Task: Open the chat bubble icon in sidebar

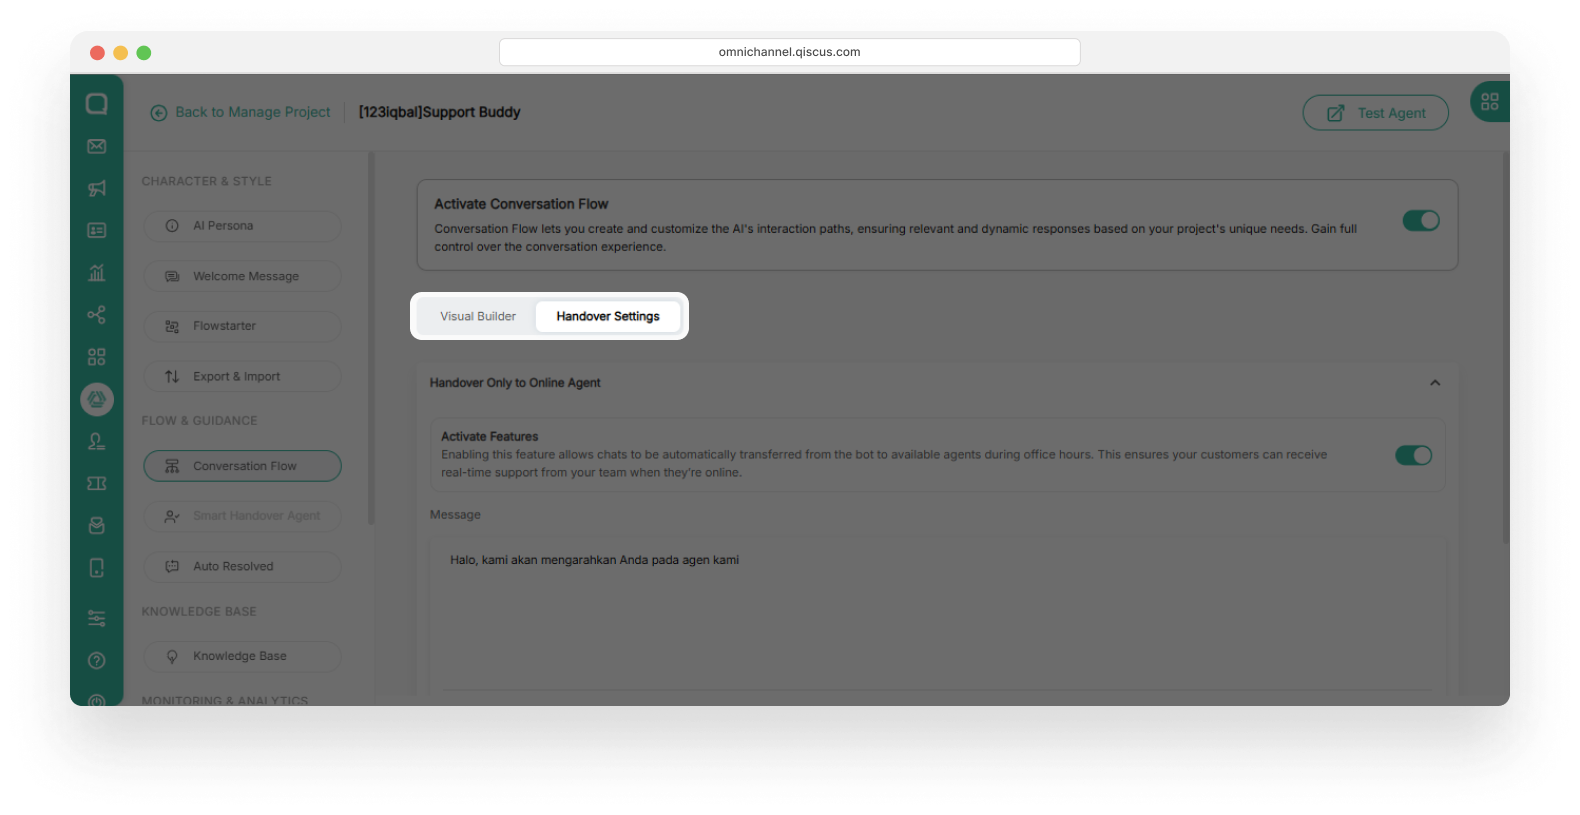Action: point(97,104)
